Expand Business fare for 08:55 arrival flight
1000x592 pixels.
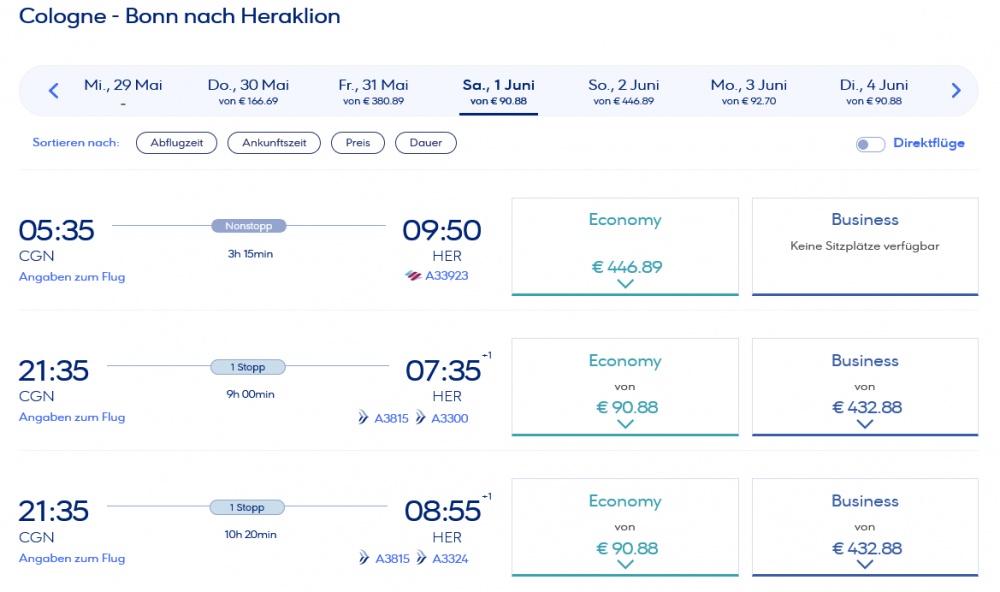865,564
